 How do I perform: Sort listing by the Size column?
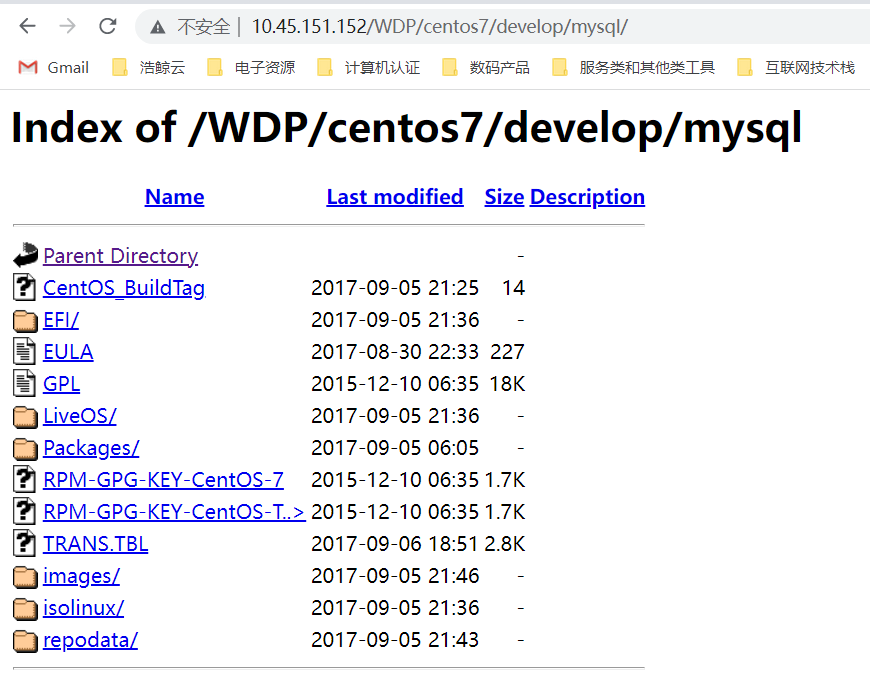(x=504, y=197)
